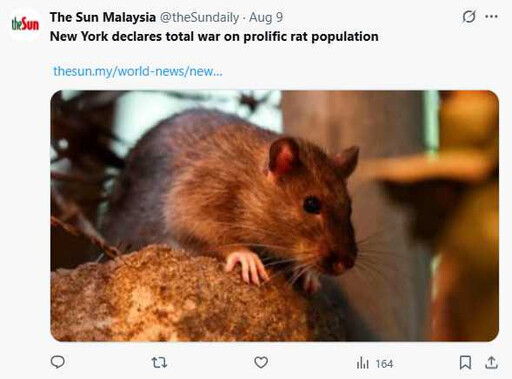The image size is (512, 379).
Task: Open the rat photo preview image
Action: click(x=275, y=216)
